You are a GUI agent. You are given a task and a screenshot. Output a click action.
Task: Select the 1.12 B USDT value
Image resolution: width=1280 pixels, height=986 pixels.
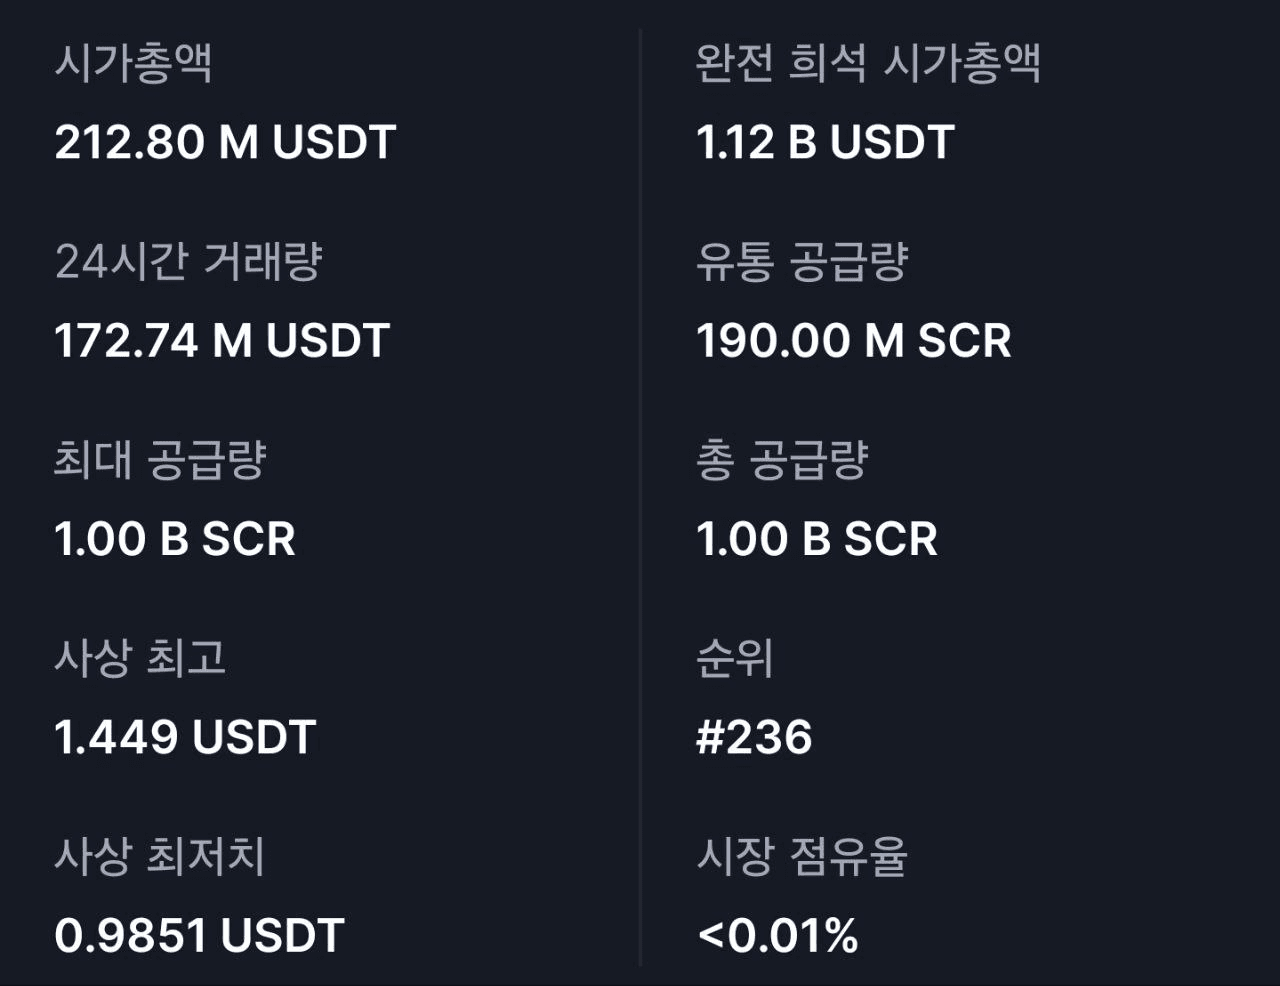point(825,142)
